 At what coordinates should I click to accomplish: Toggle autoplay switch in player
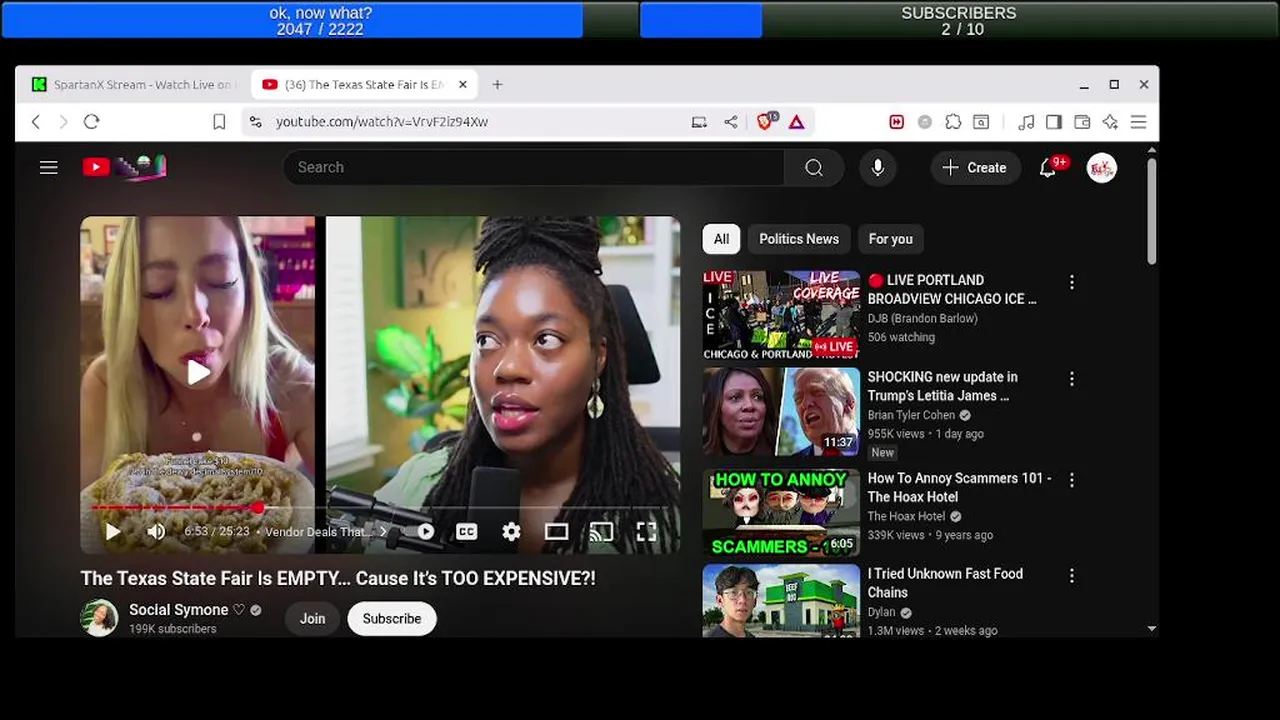point(424,532)
